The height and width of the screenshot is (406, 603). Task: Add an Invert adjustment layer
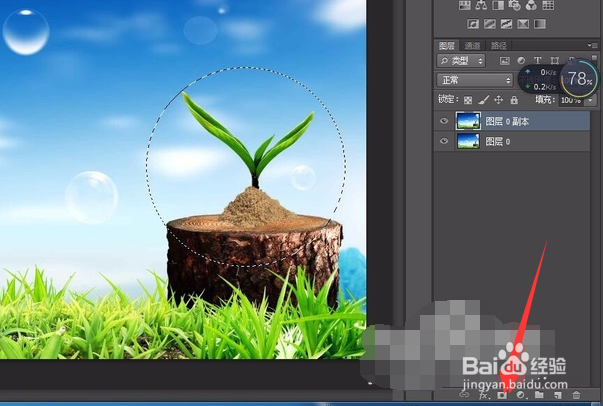tap(473, 24)
